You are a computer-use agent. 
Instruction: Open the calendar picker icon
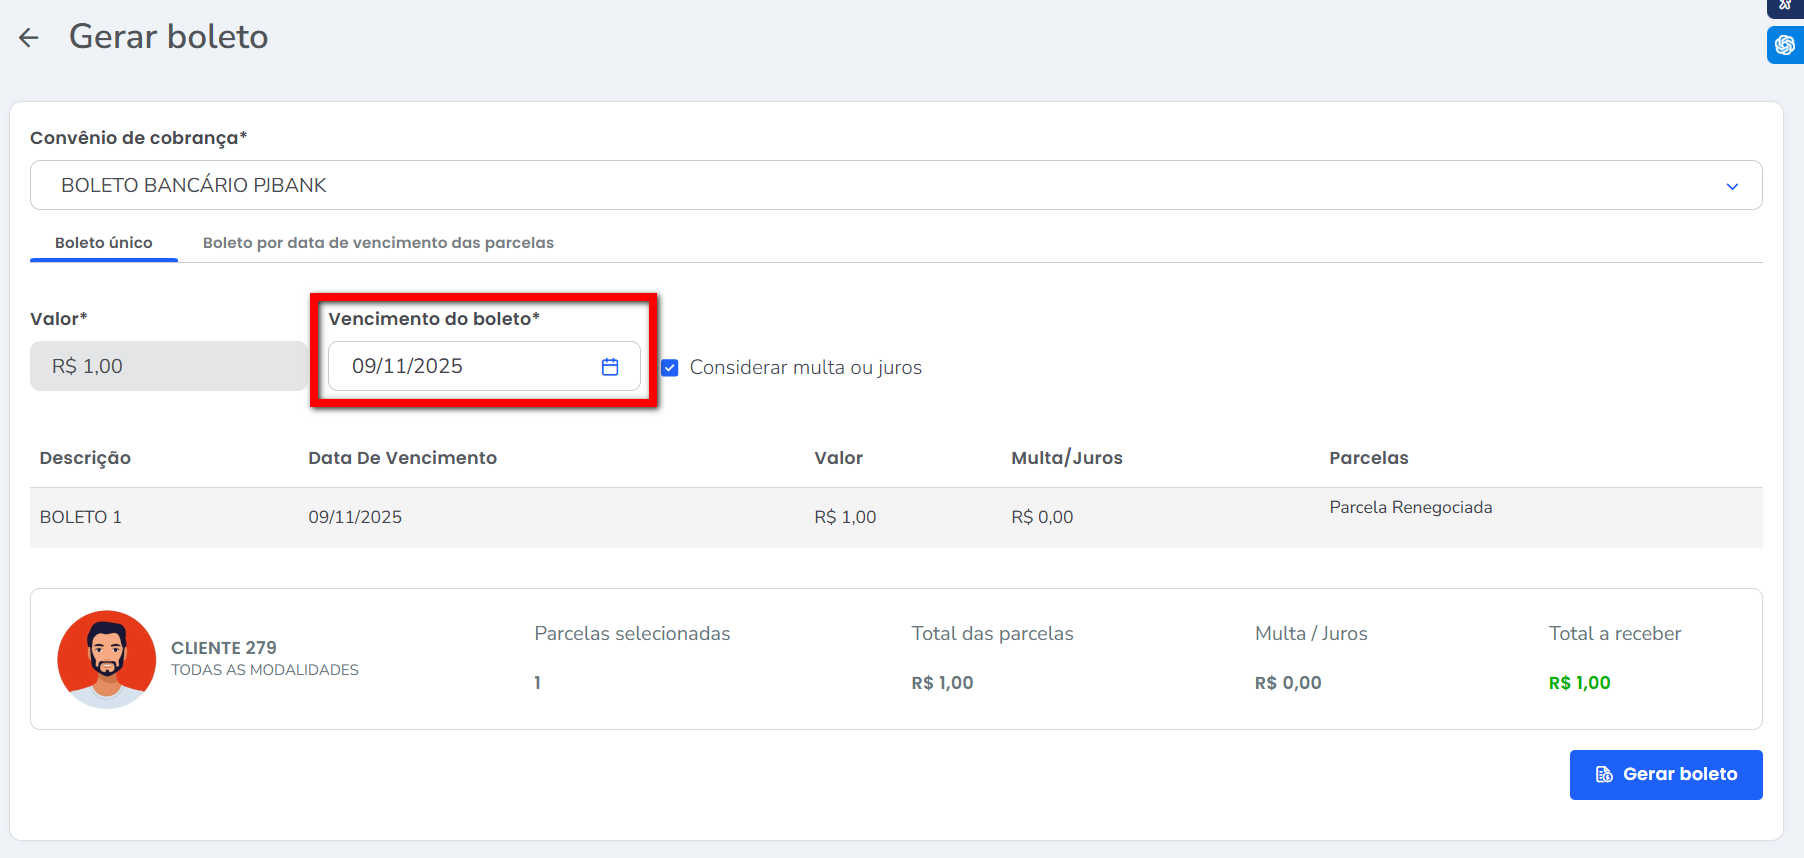[610, 367]
